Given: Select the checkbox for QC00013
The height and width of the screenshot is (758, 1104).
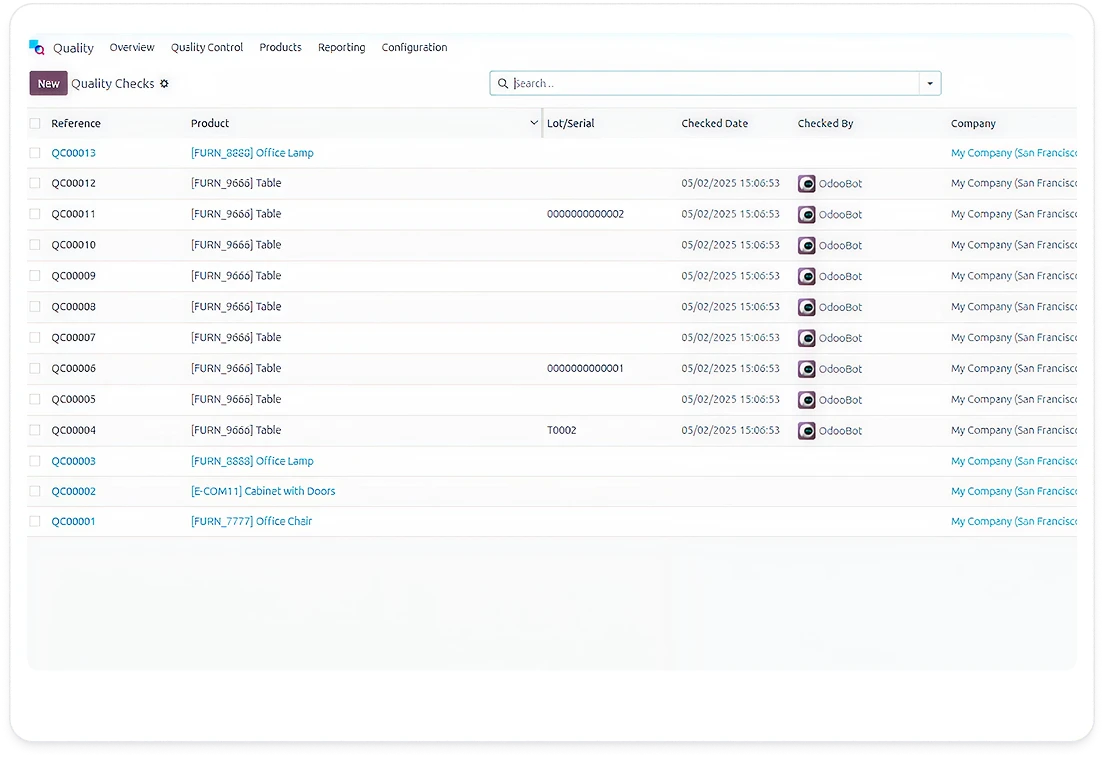Looking at the screenshot, I should pos(35,154).
